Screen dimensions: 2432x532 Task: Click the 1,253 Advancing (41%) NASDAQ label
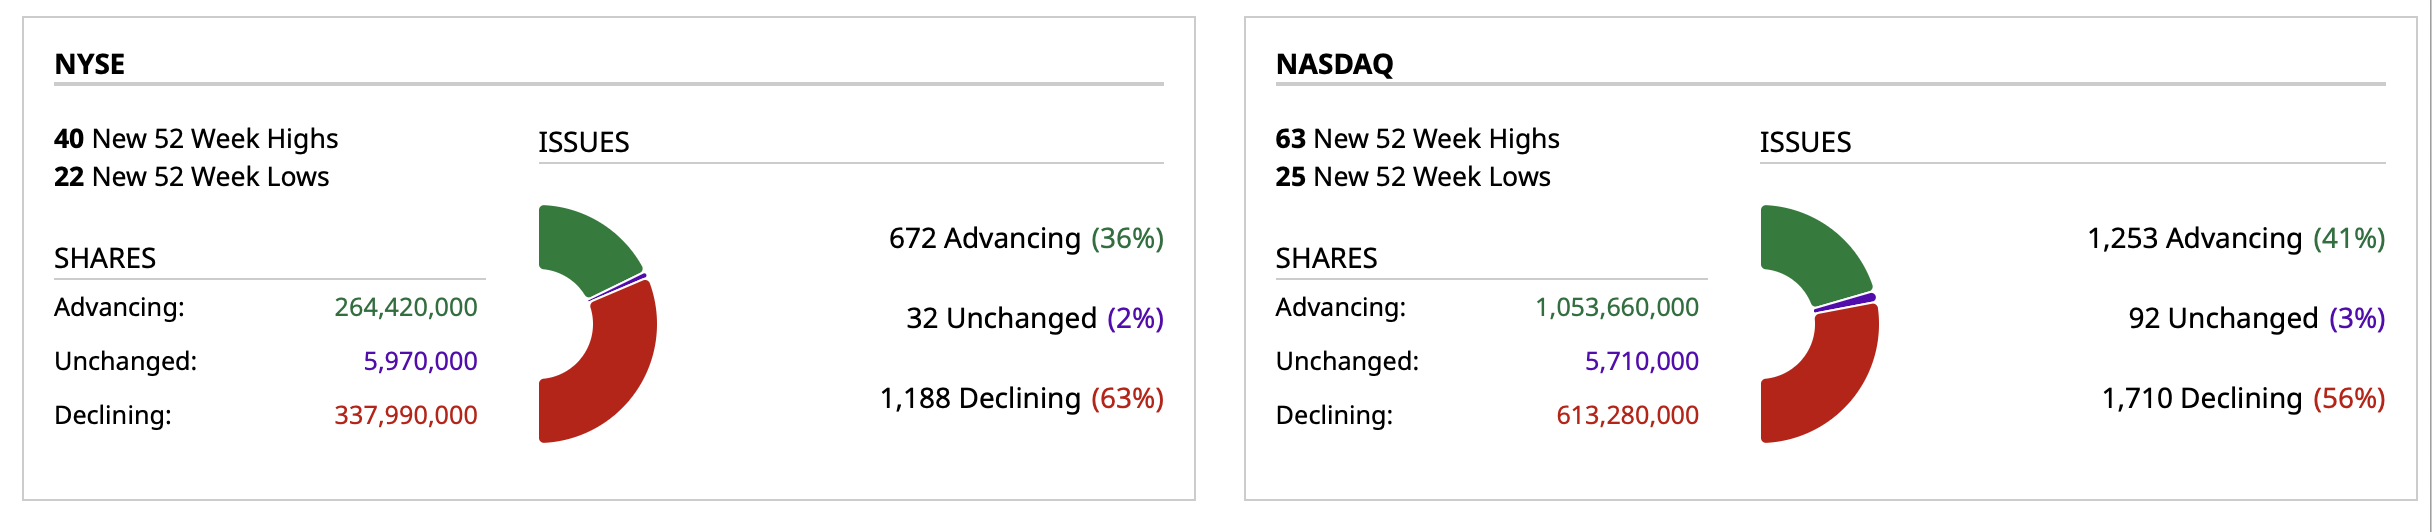pos(2236,238)
